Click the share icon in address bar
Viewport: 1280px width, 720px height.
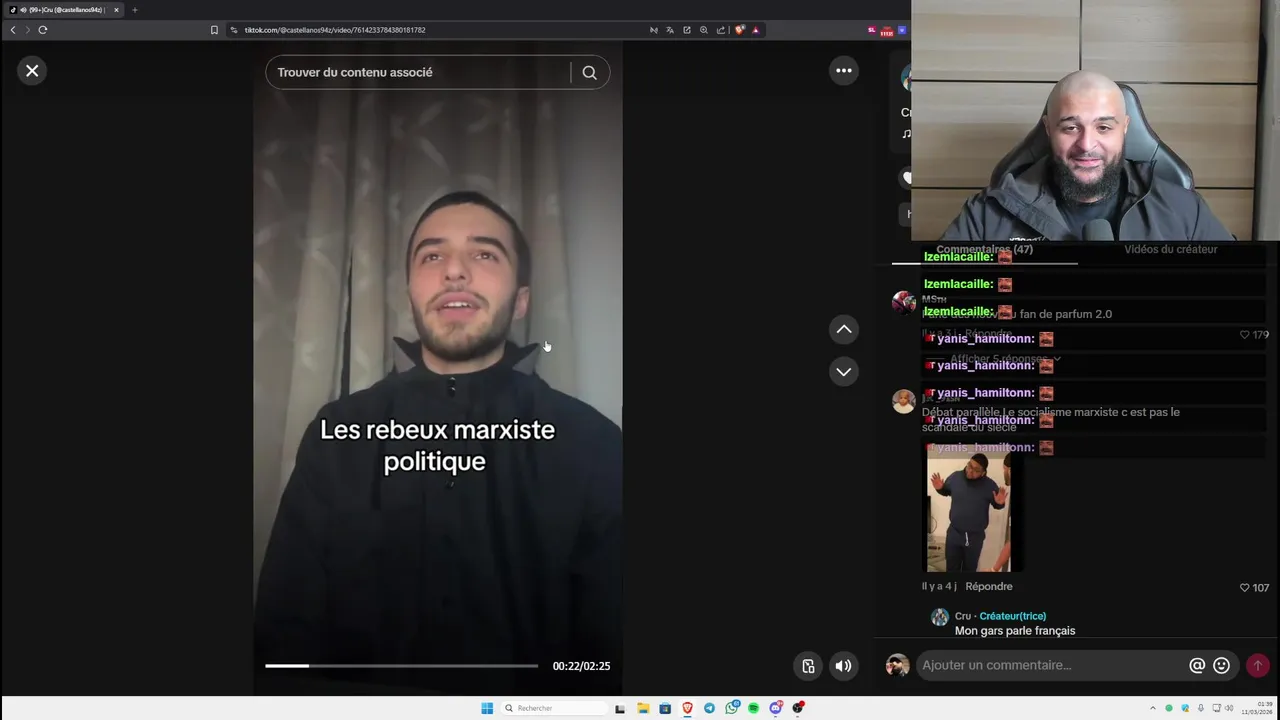[x=721, y=30]
